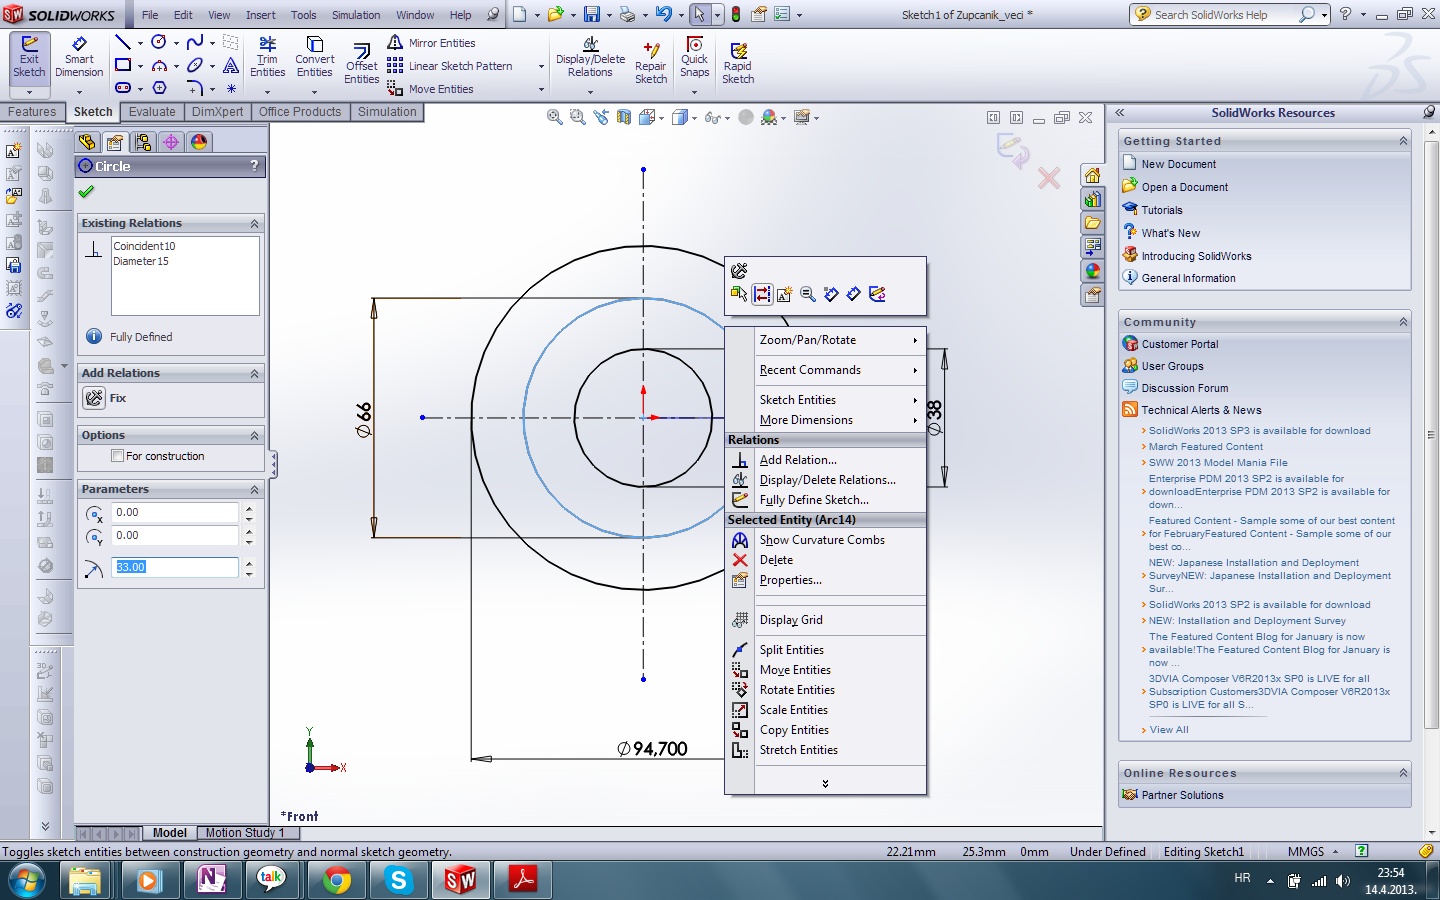Confirm circle with the green checkmark
The width and height of the screenshot is (1440, 900).
click(86, 192)
